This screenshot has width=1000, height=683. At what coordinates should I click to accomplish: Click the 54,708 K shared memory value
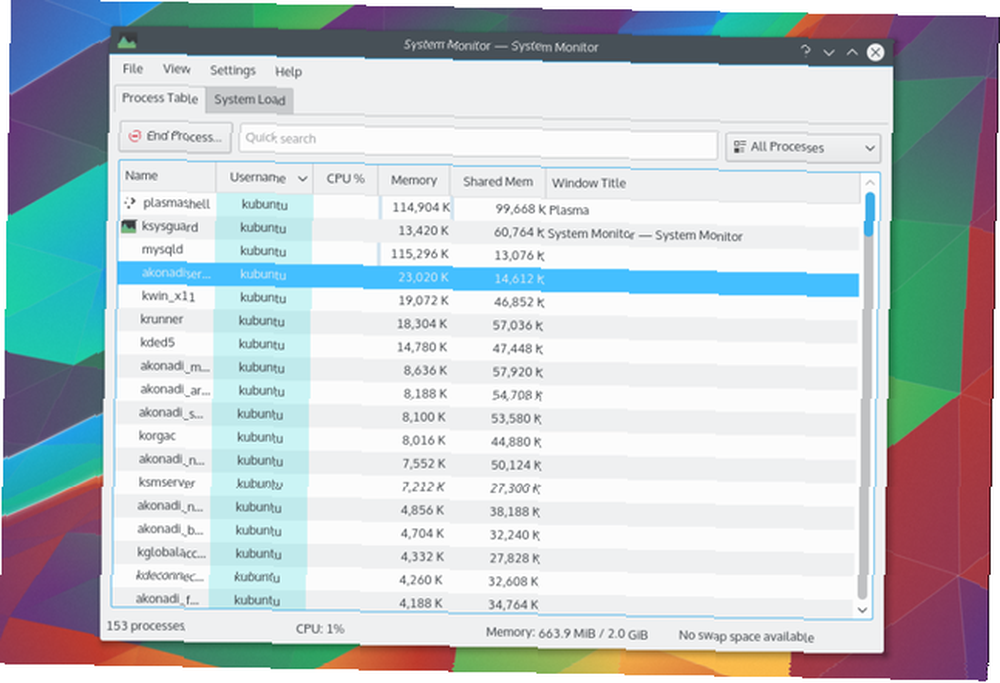[517, 395]
